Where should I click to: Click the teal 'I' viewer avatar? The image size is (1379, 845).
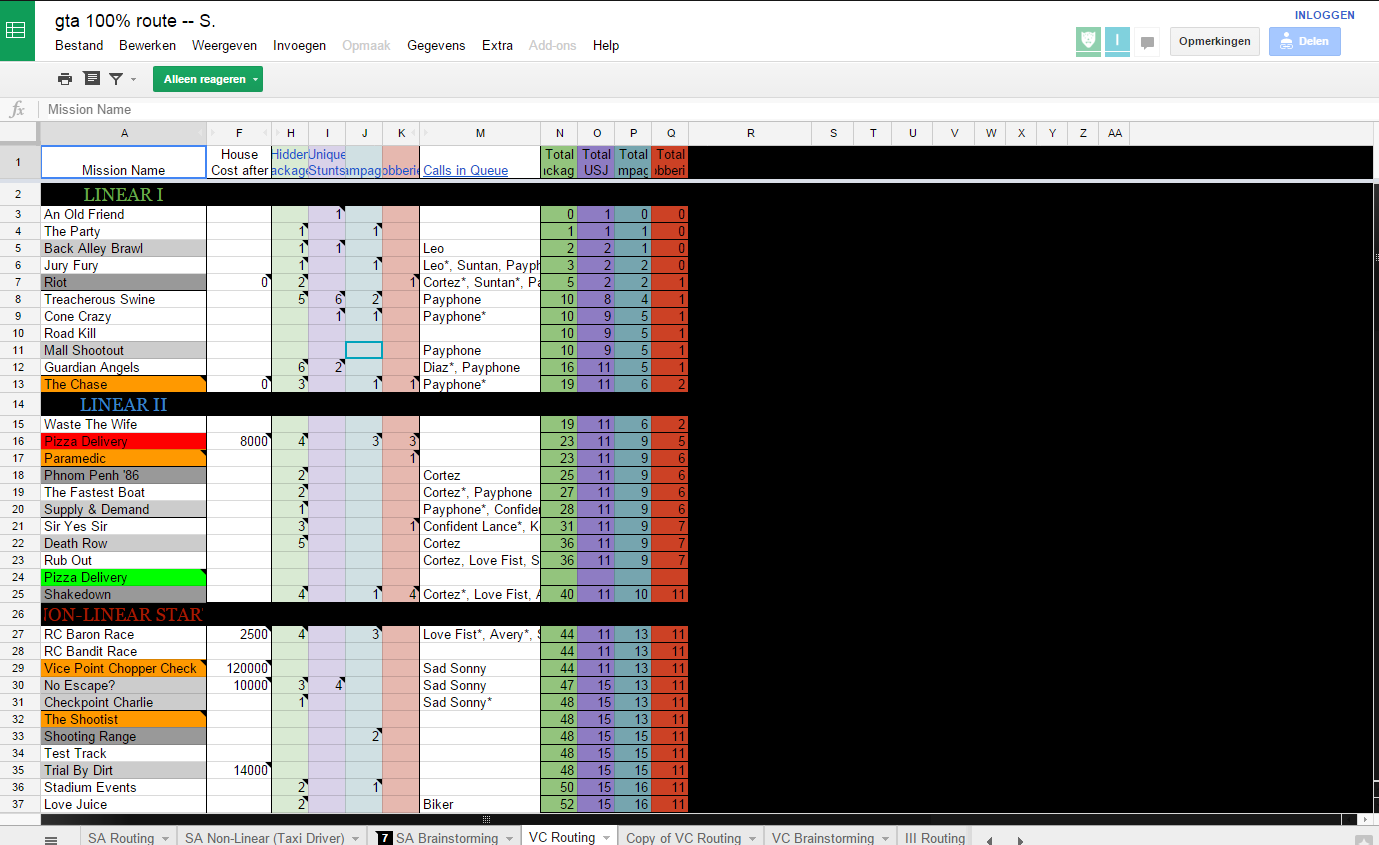(x=1117, y=41)
